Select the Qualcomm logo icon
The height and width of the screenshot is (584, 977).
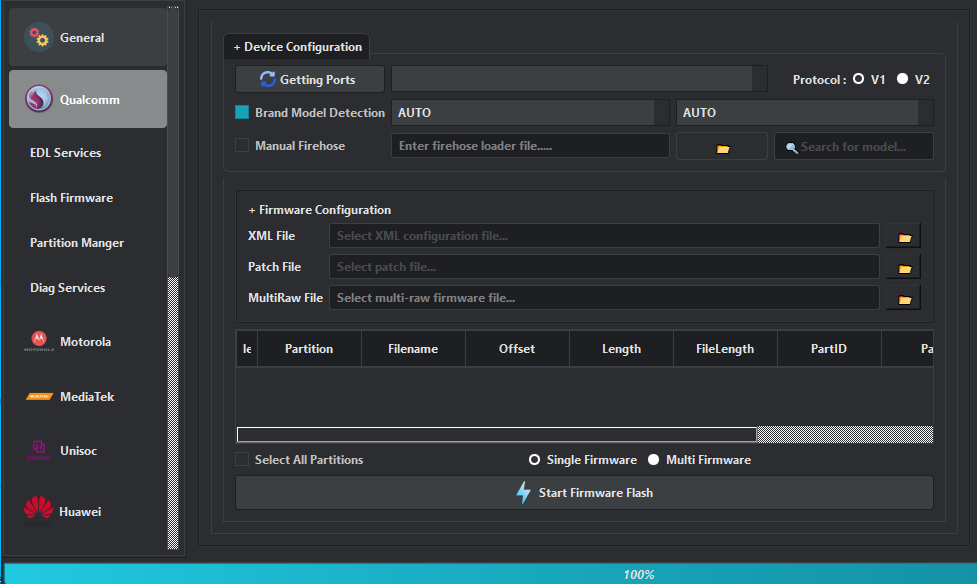tap(39, 100)
